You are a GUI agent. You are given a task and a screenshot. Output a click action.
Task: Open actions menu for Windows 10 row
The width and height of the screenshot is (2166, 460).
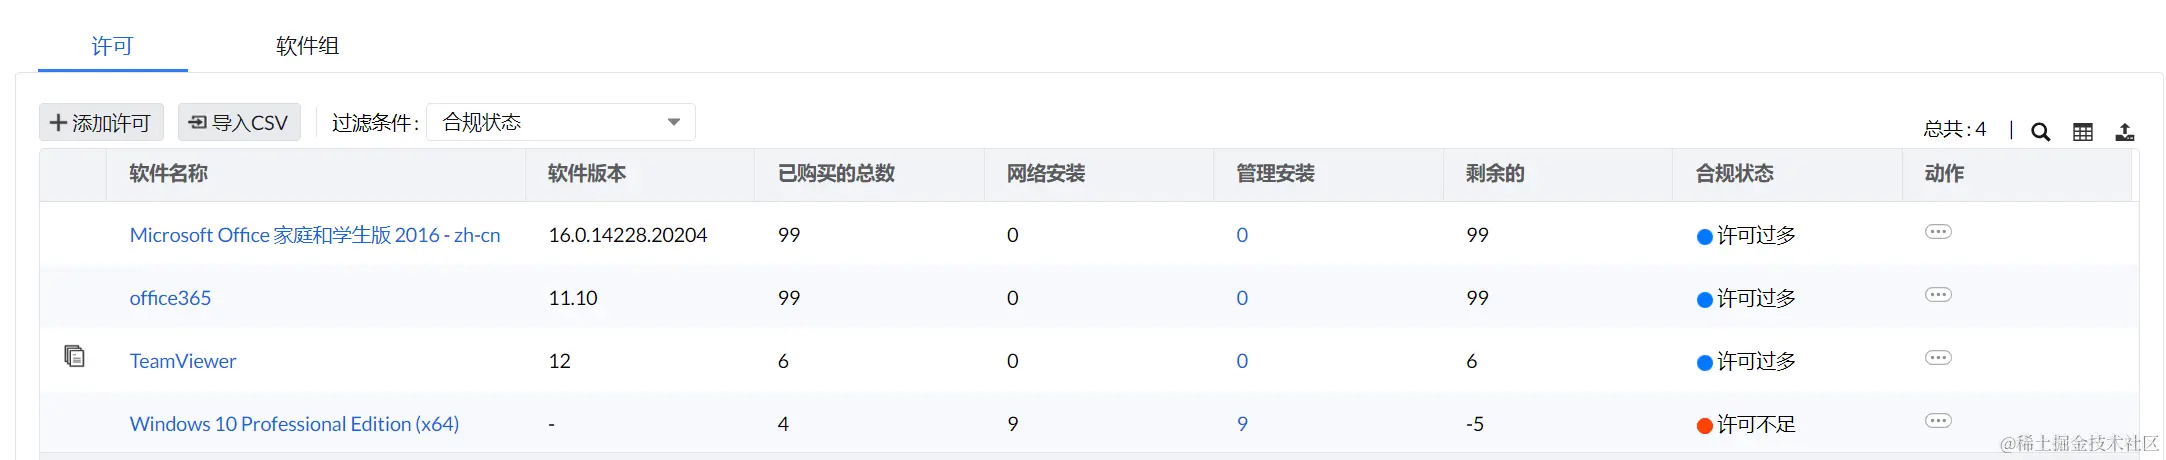tap(1938, 421)
